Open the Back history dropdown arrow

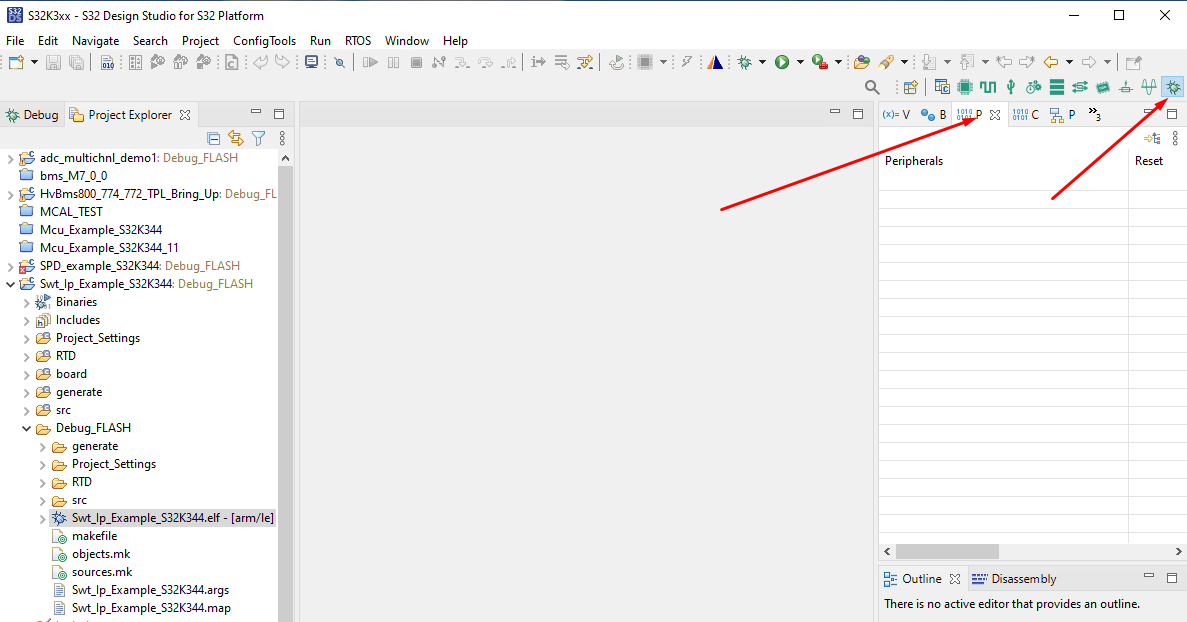1069,62
